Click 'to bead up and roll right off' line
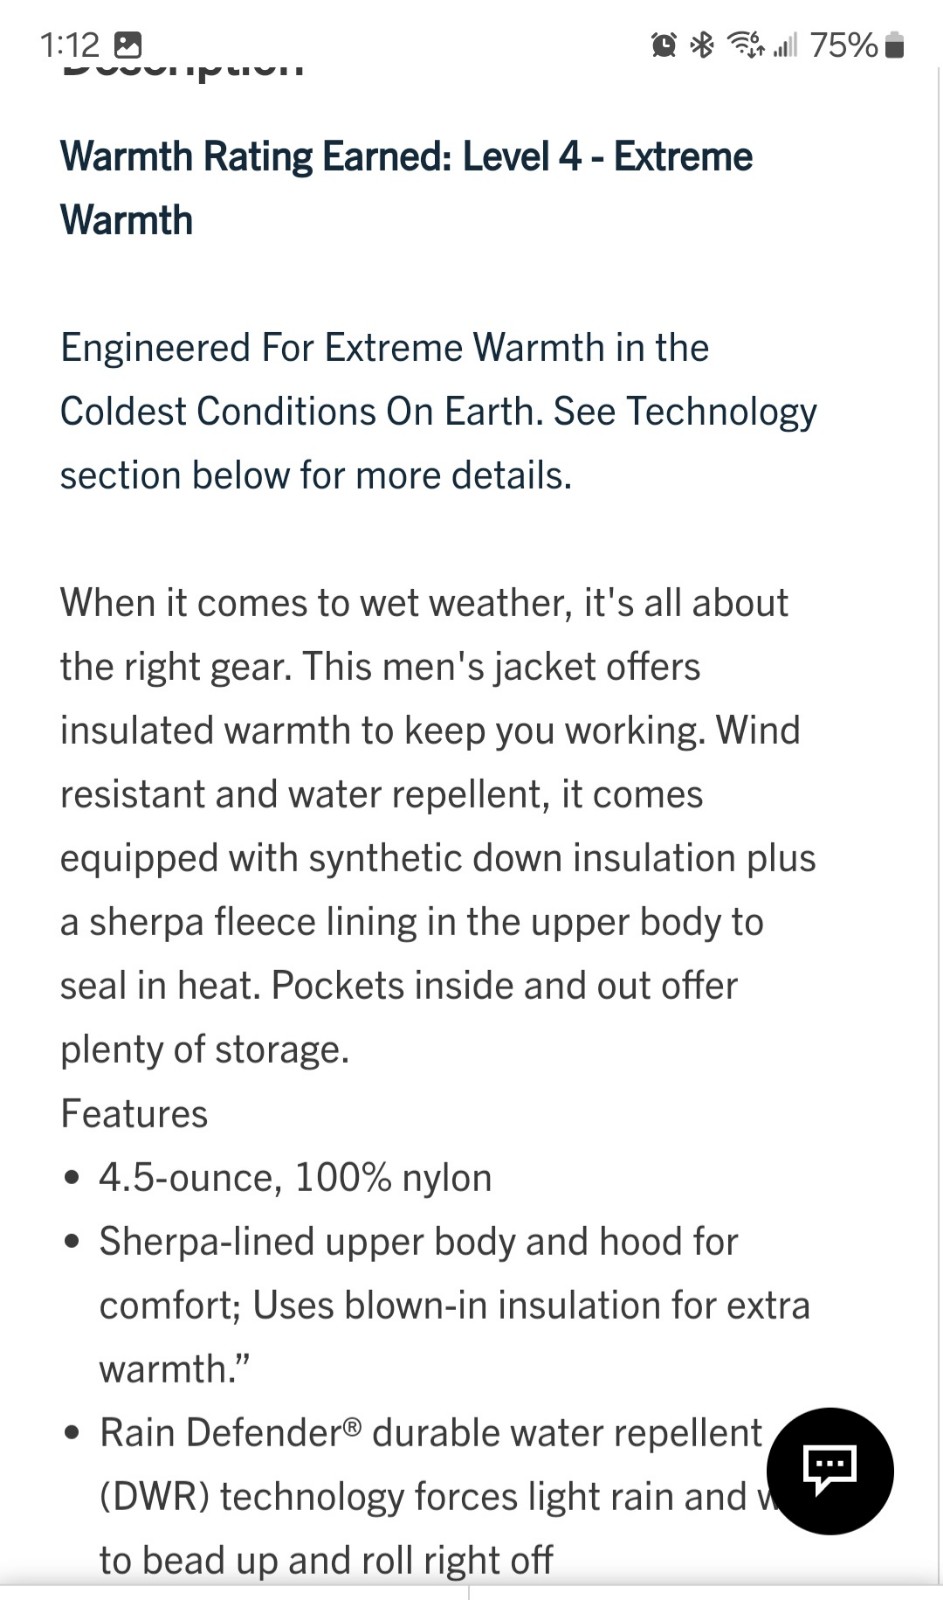This screenshot has width=943, height=1600. click(x=326, y=1560)
